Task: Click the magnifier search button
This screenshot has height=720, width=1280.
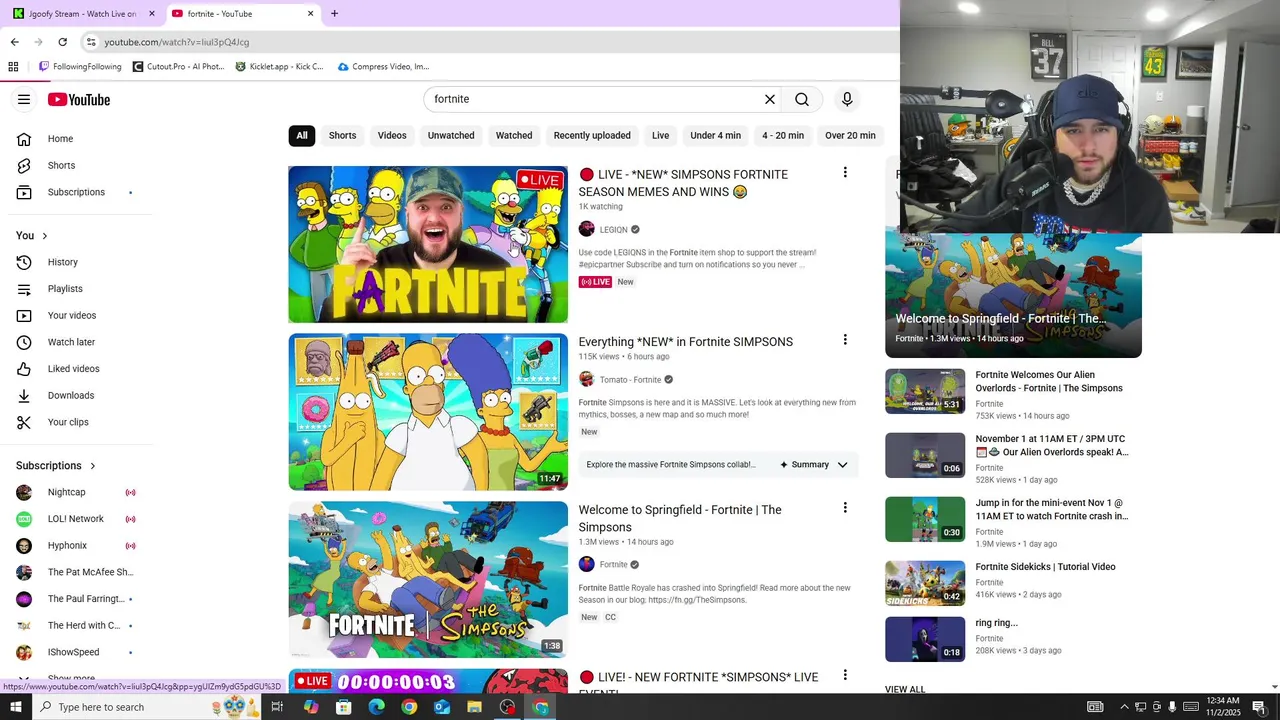Action: pyautogui.click(x=802, y=99)
